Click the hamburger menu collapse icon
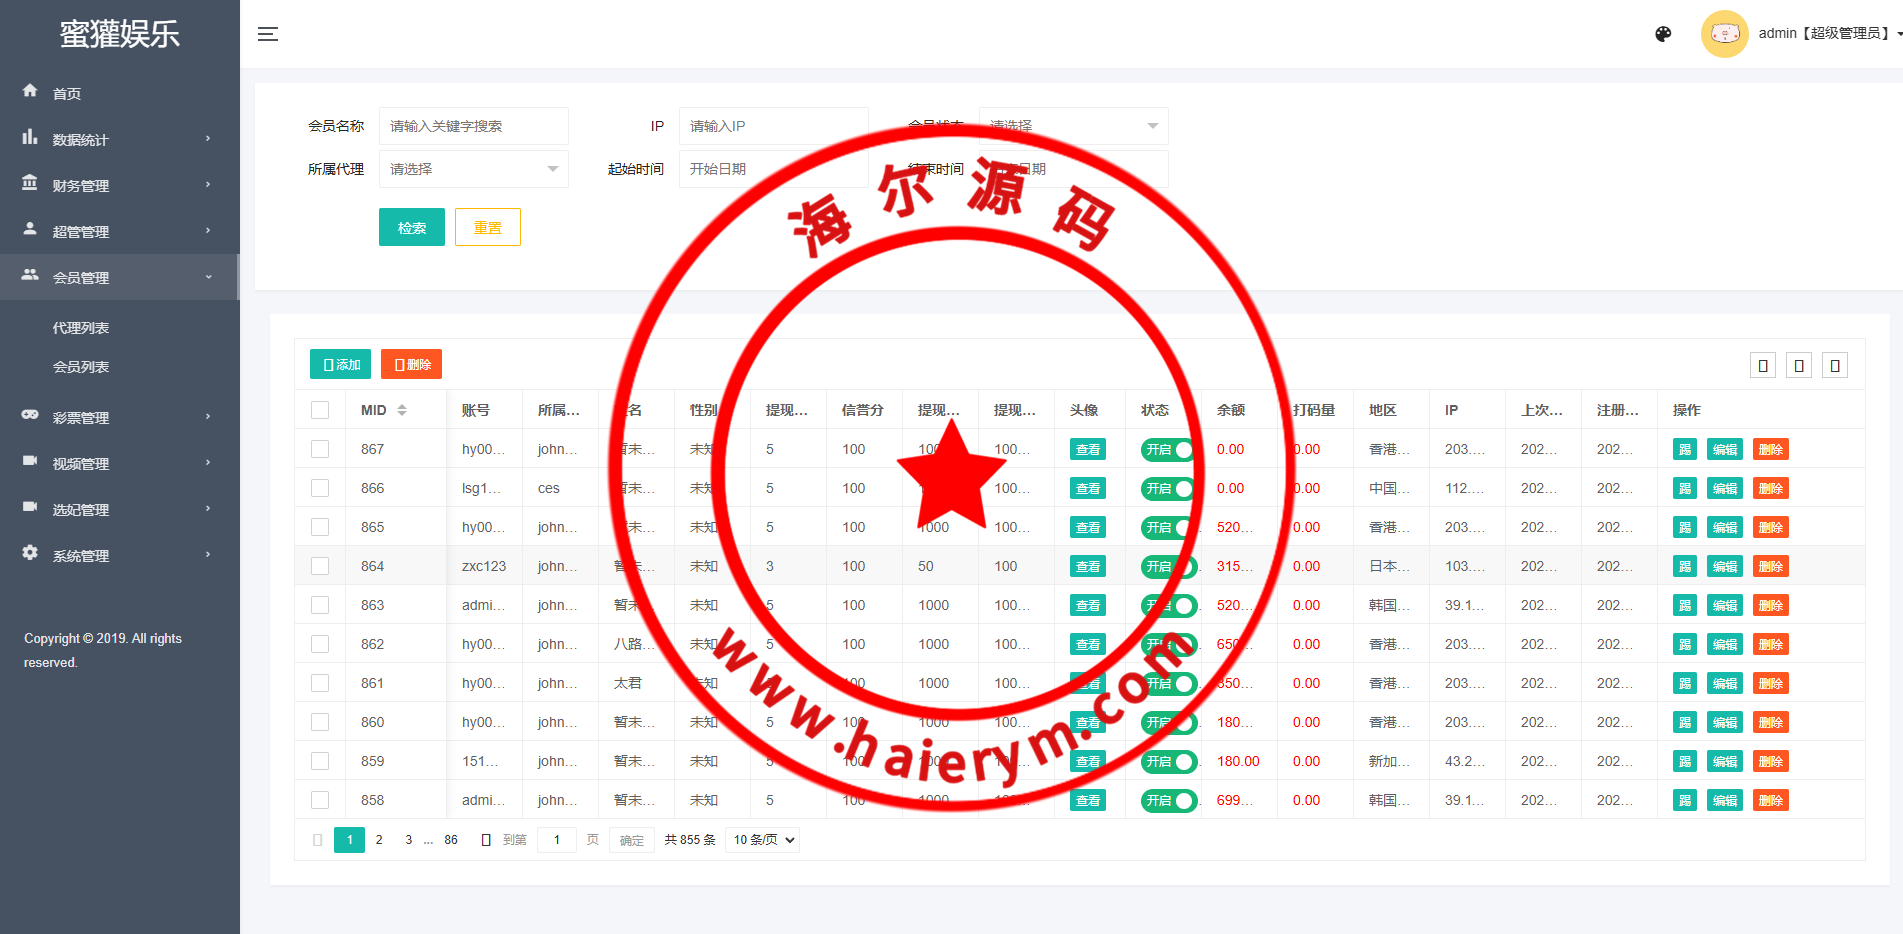 click(267, 34)
